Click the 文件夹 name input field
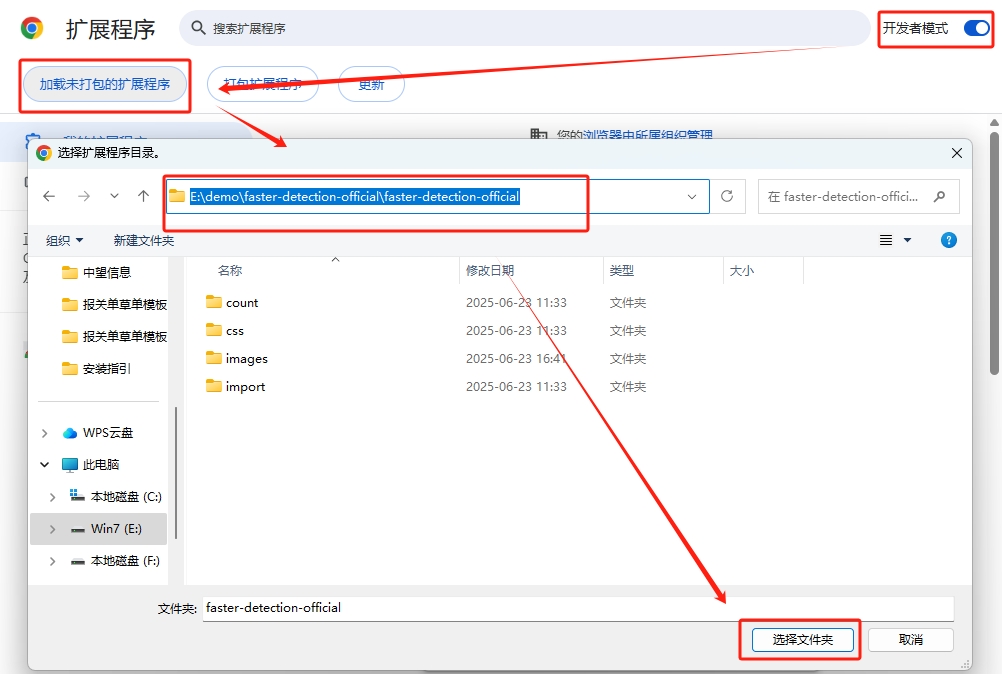 [577, 608]
